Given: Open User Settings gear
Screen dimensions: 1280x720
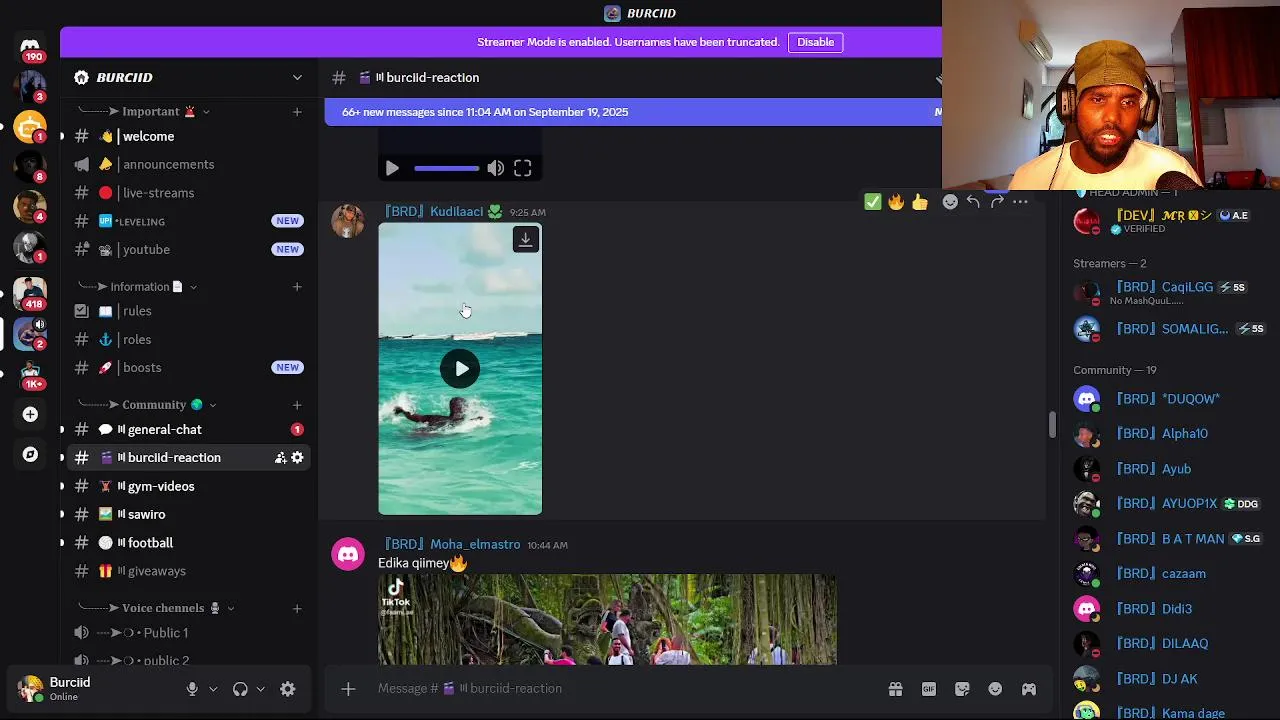Looking at the screenshot, I should (288, 689).
